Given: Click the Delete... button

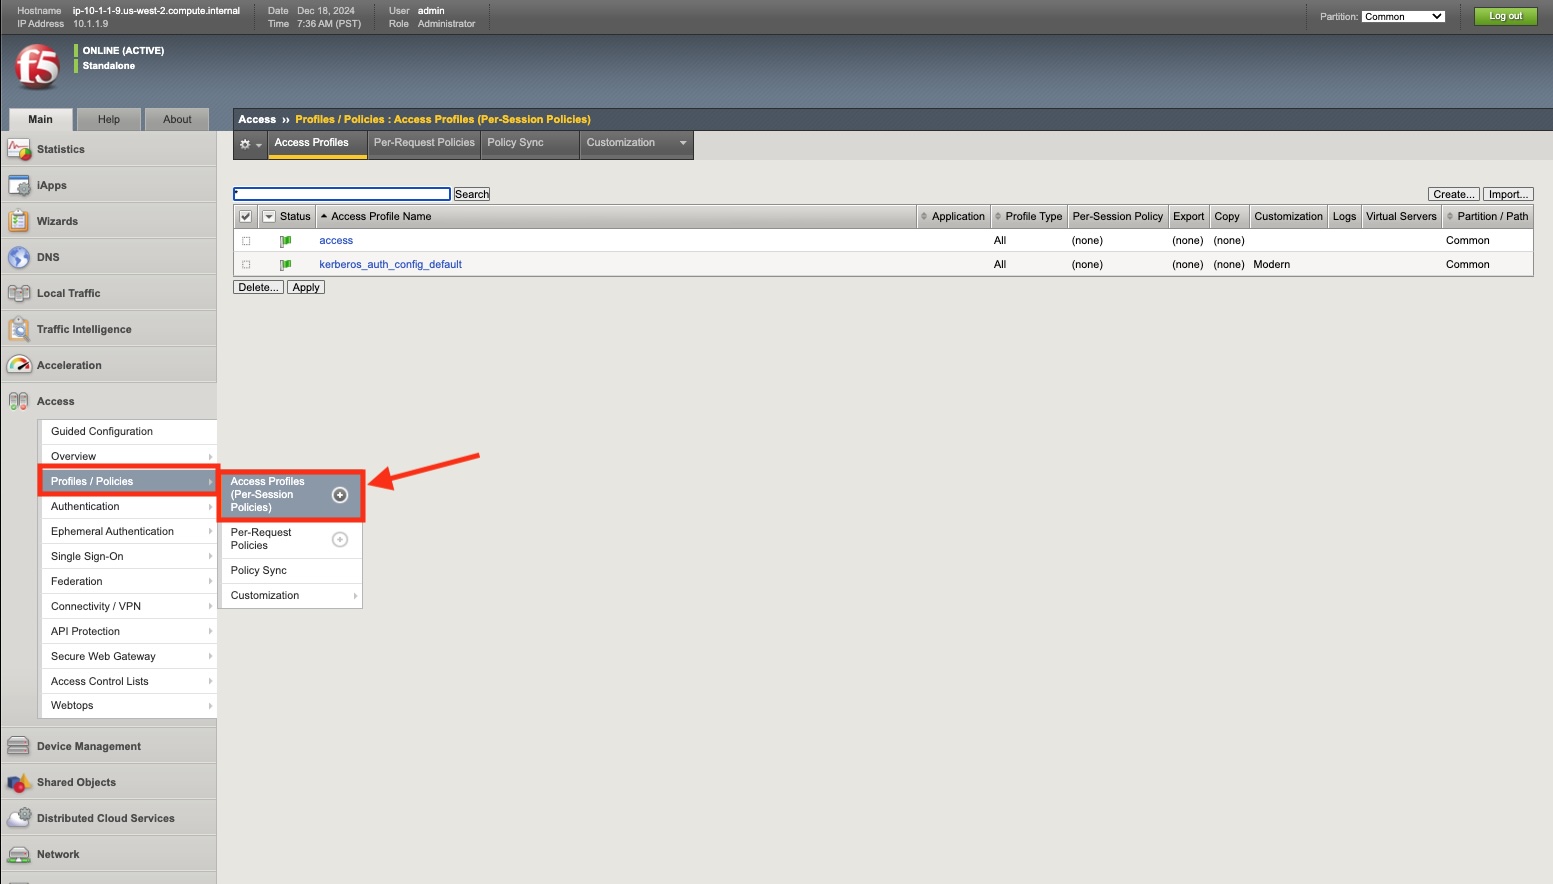Looking at the screenshot, I should [259, 288].
